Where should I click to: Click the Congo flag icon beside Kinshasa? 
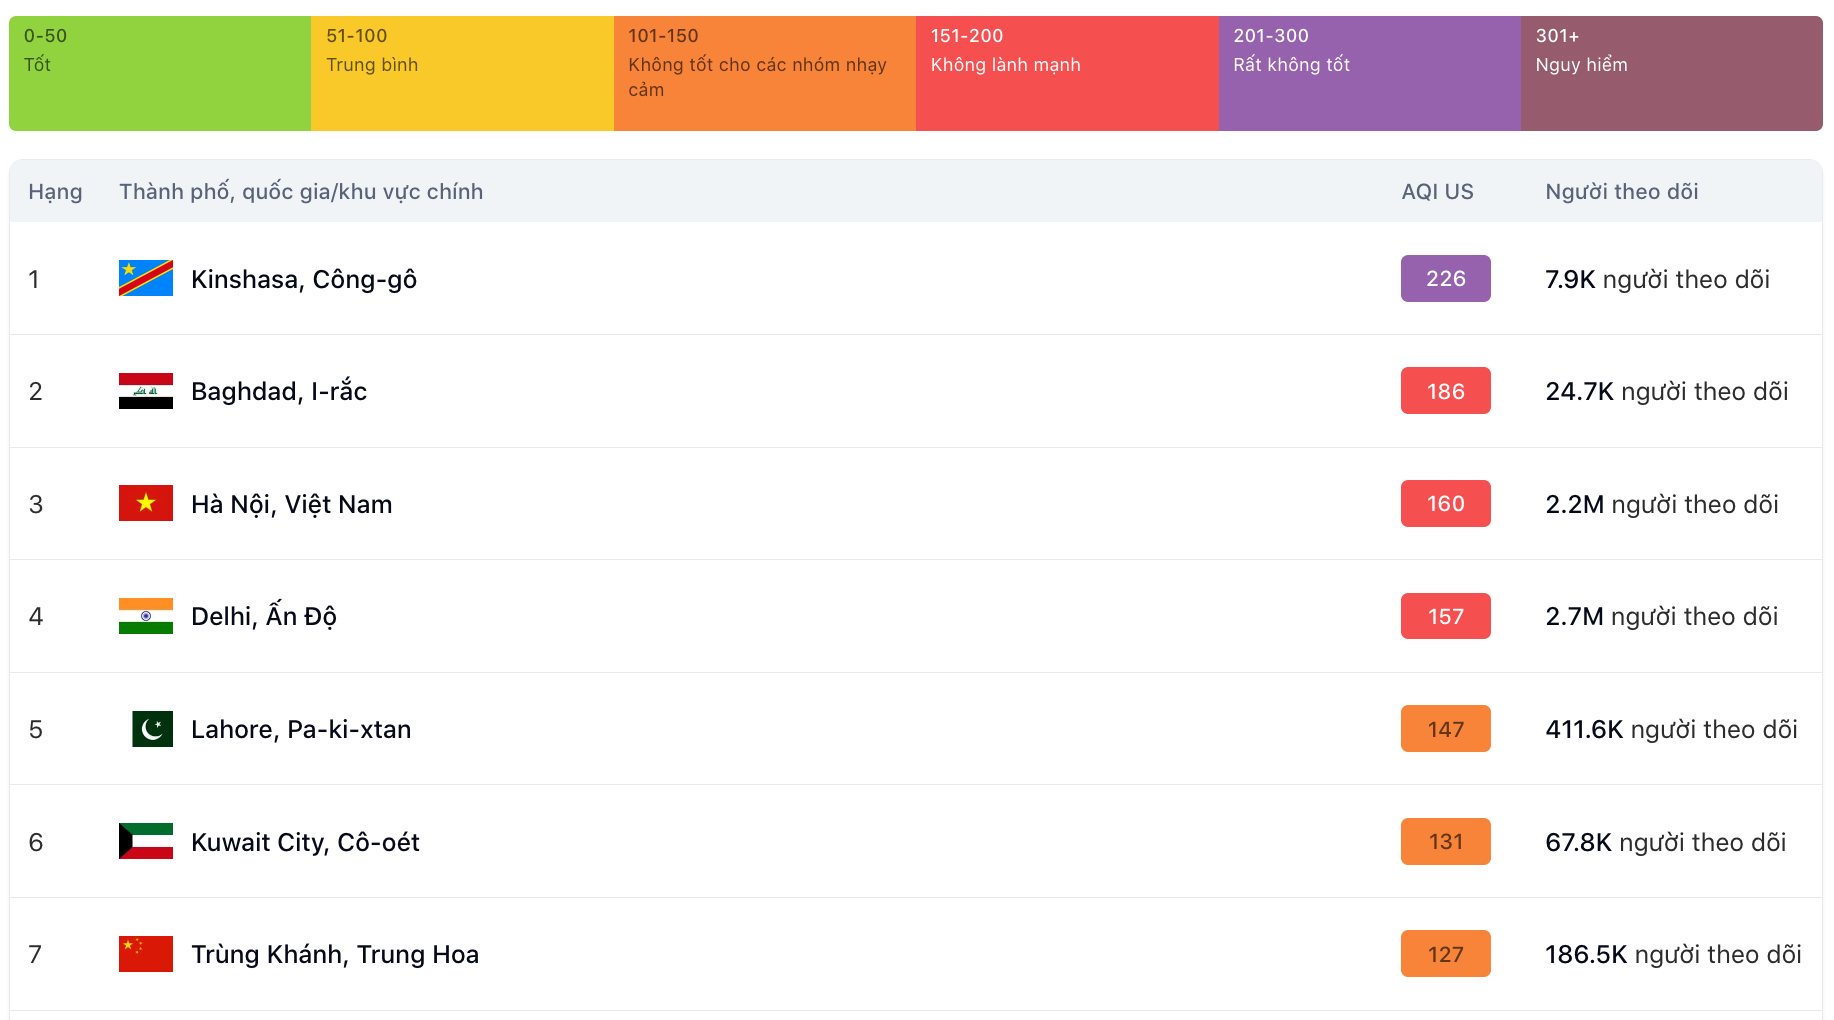(146, 278)
